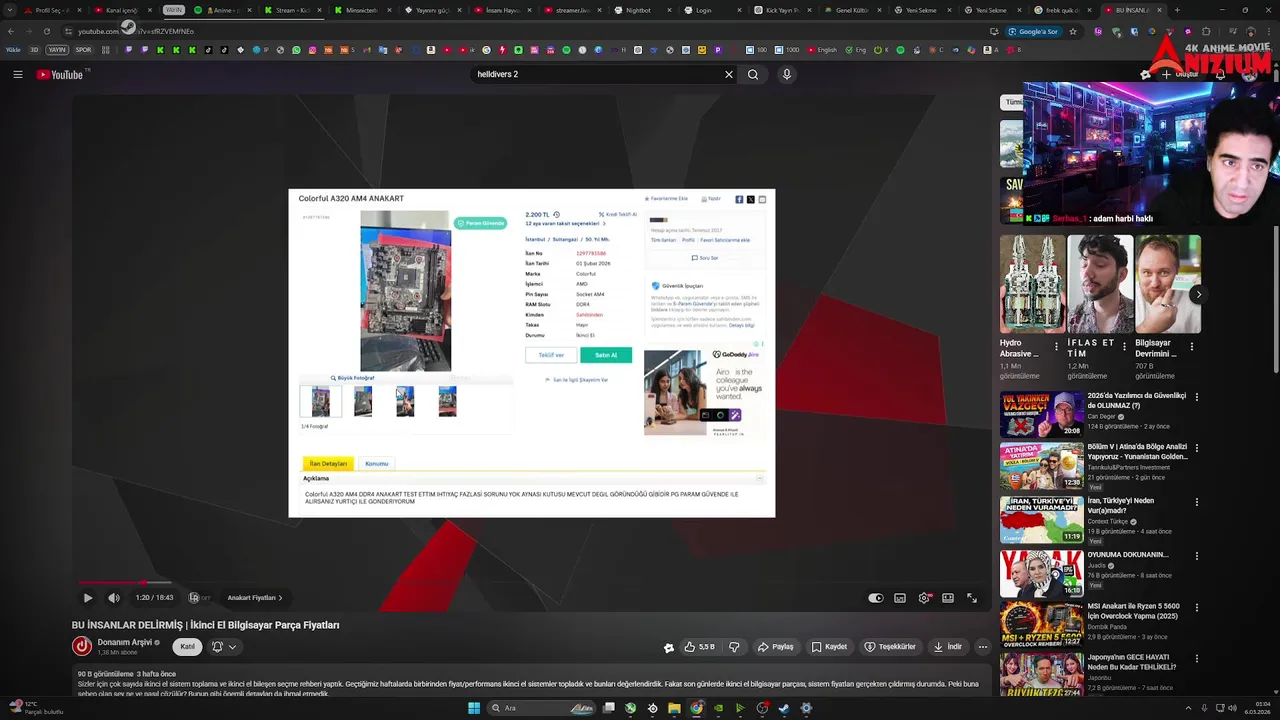
Task: Open the Settings gear in the taskbar
Action: 806,708
